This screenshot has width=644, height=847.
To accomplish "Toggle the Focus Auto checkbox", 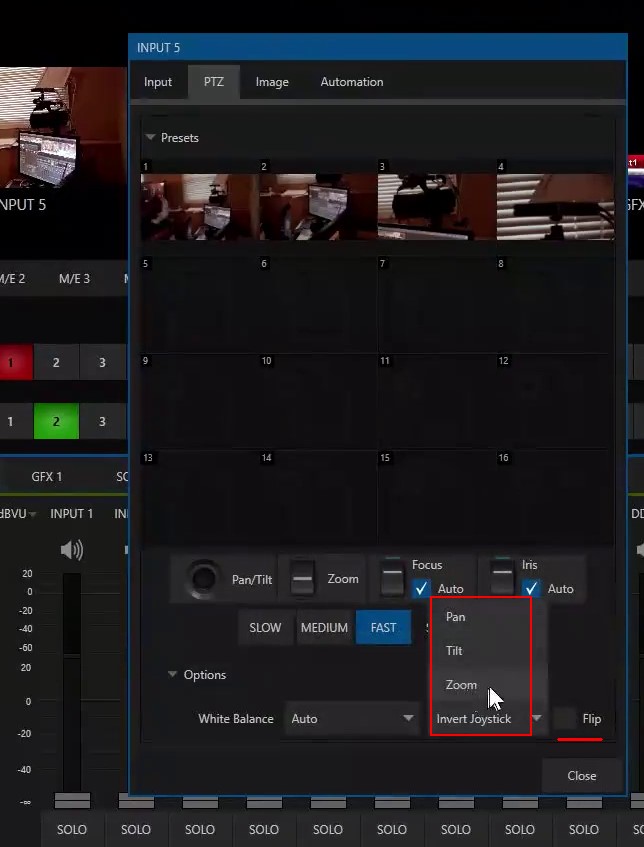I will point(421,589).
